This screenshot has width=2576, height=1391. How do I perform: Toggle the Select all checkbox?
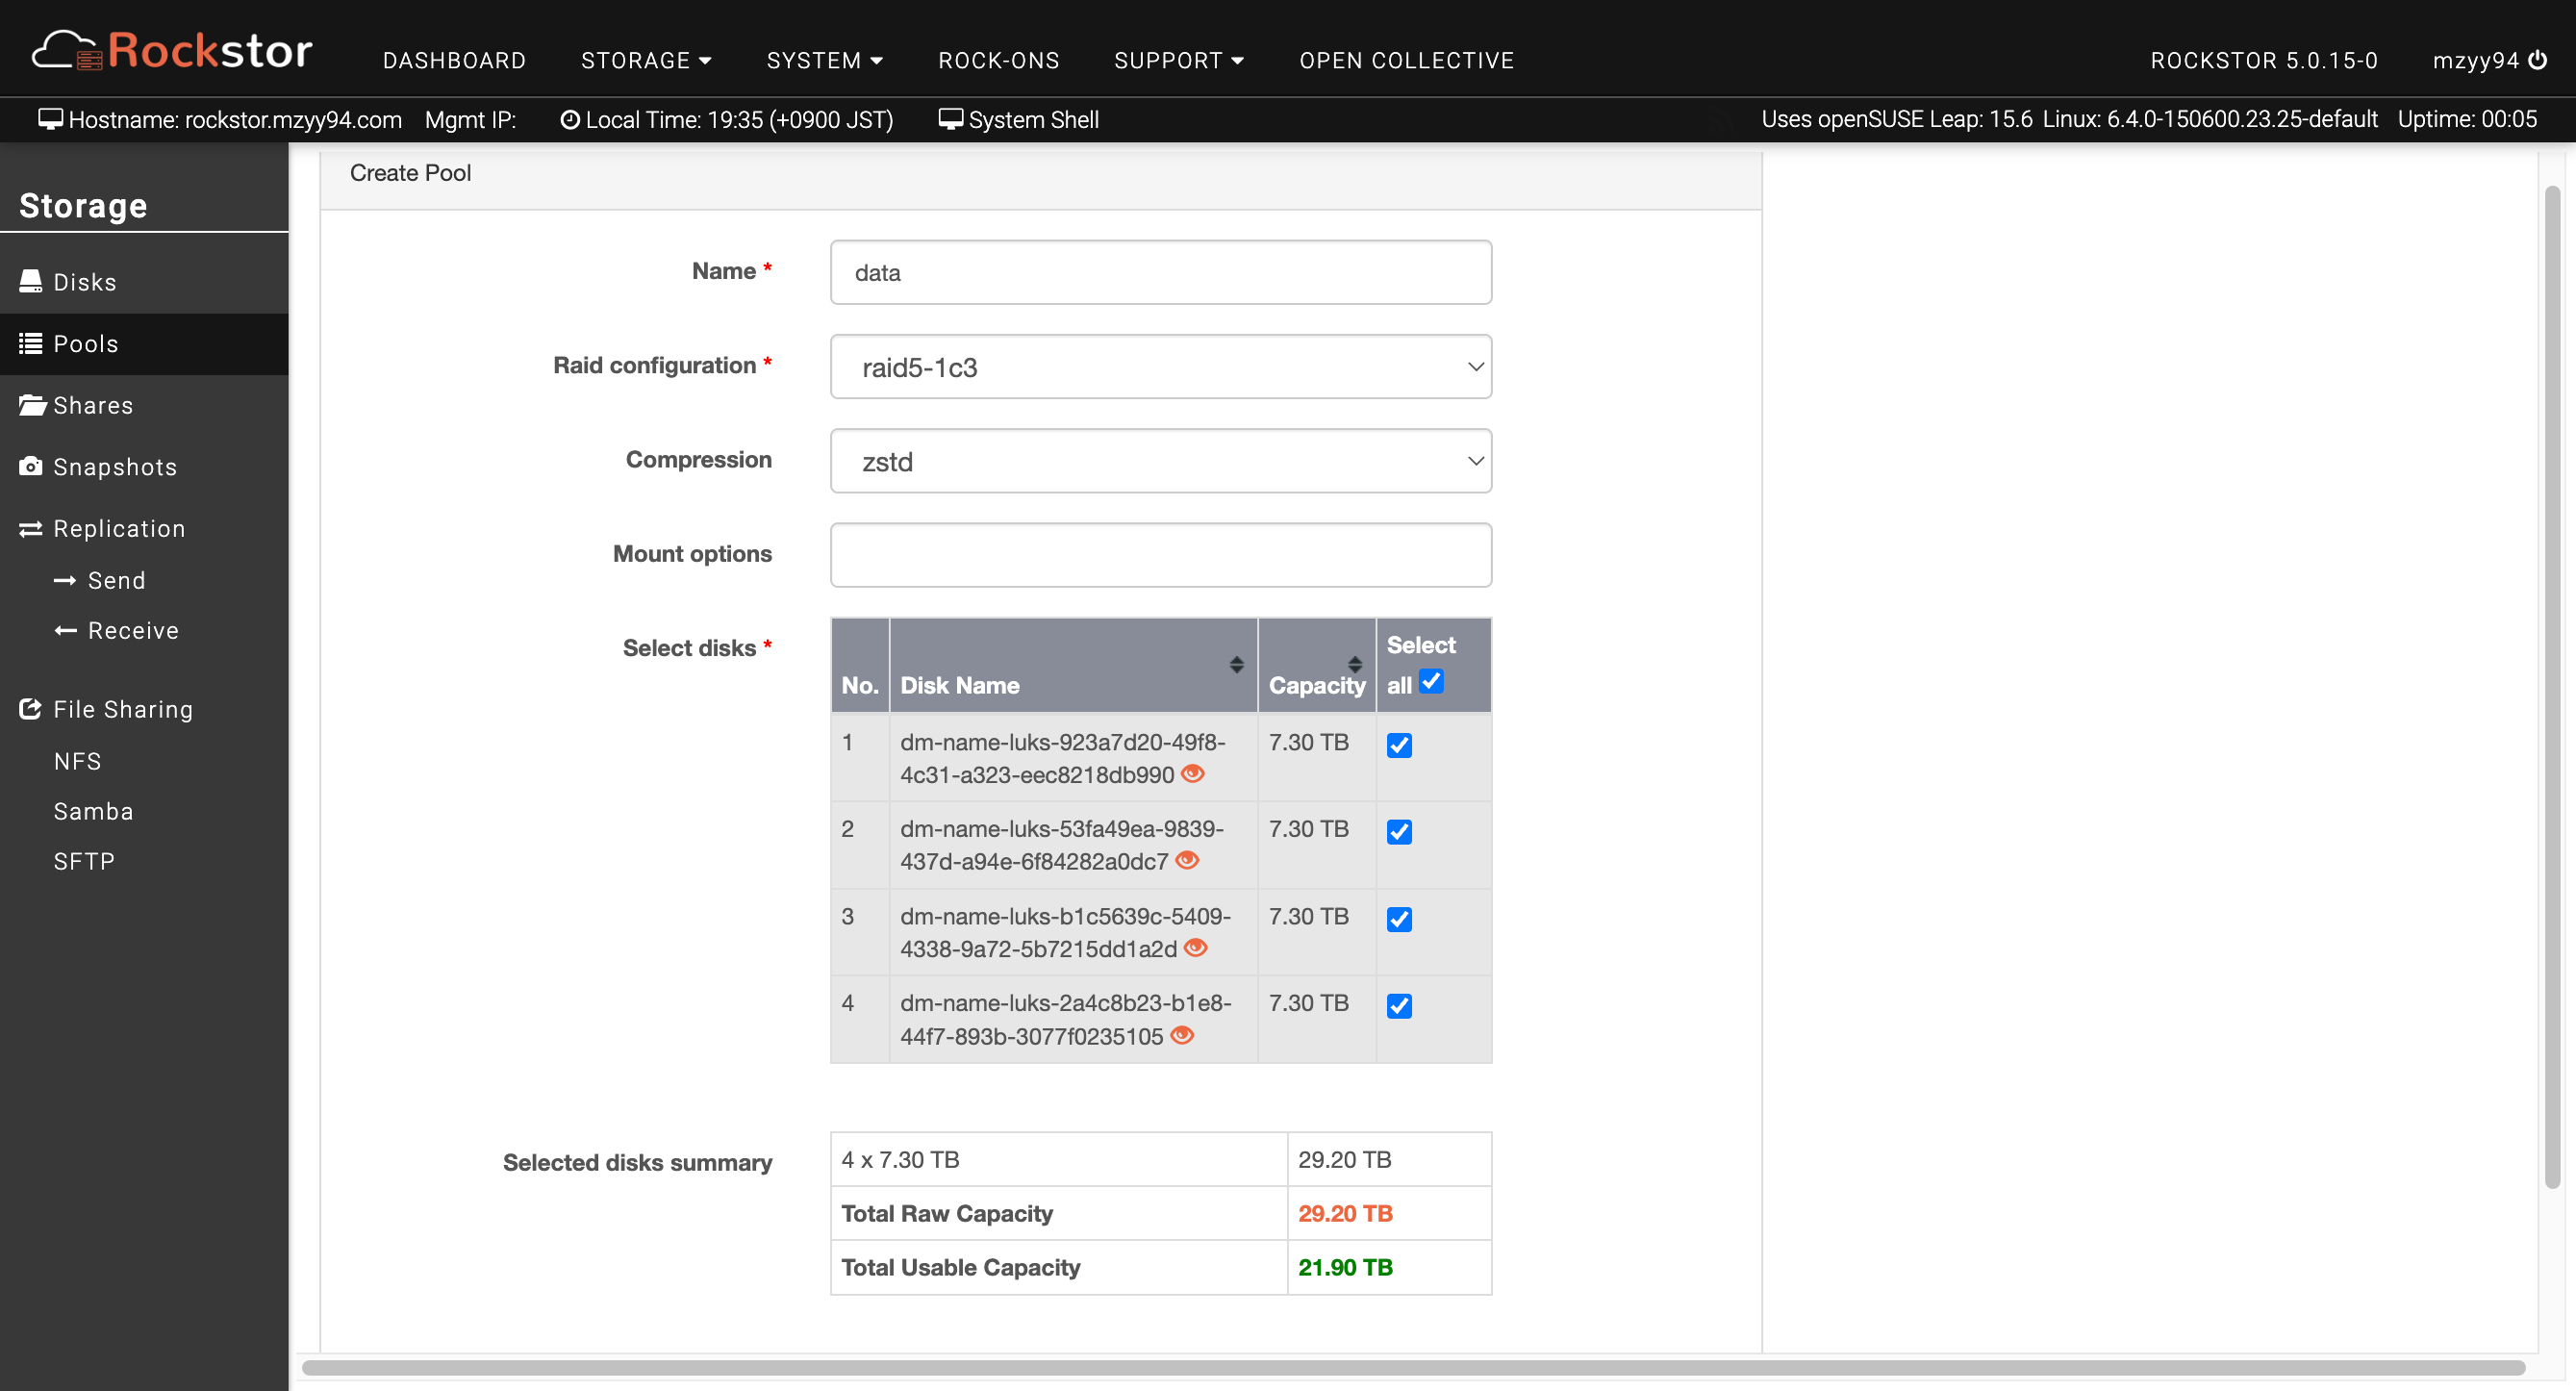1431,682
